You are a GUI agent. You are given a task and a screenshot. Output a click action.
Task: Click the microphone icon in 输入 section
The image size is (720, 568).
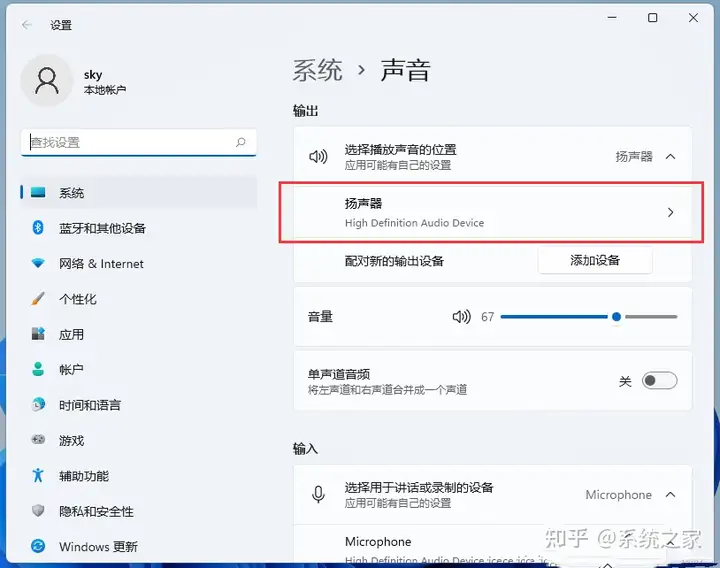click(x=318, y=495)
